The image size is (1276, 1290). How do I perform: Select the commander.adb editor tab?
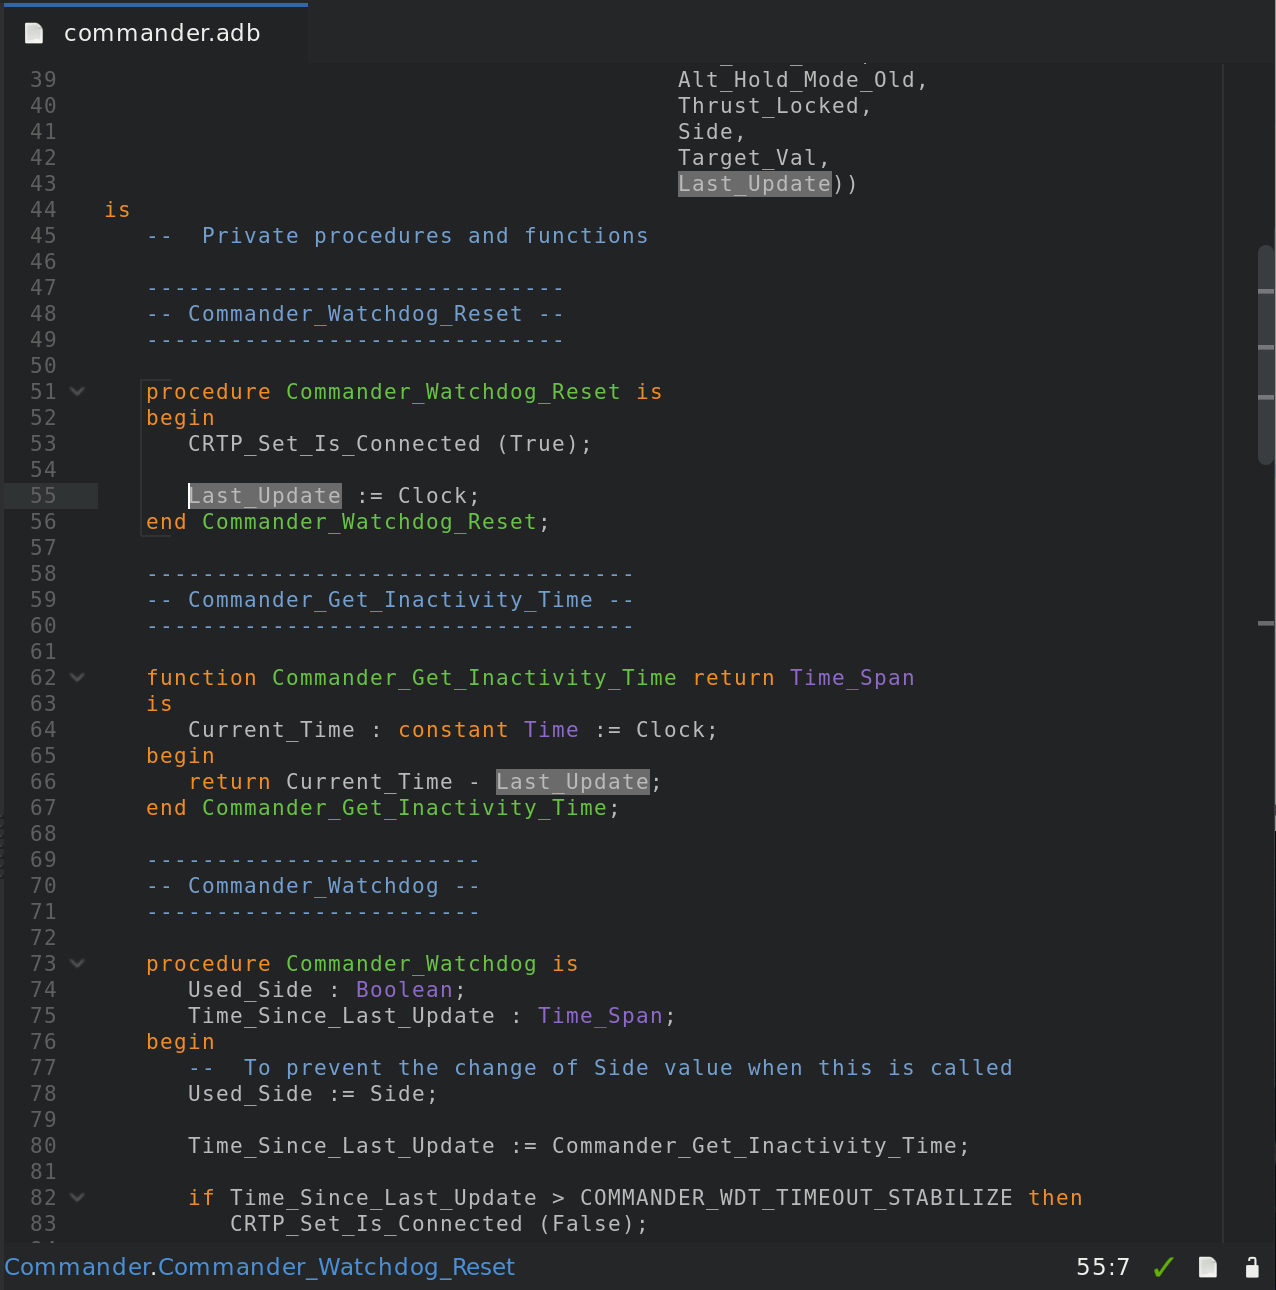coord(155,33)
